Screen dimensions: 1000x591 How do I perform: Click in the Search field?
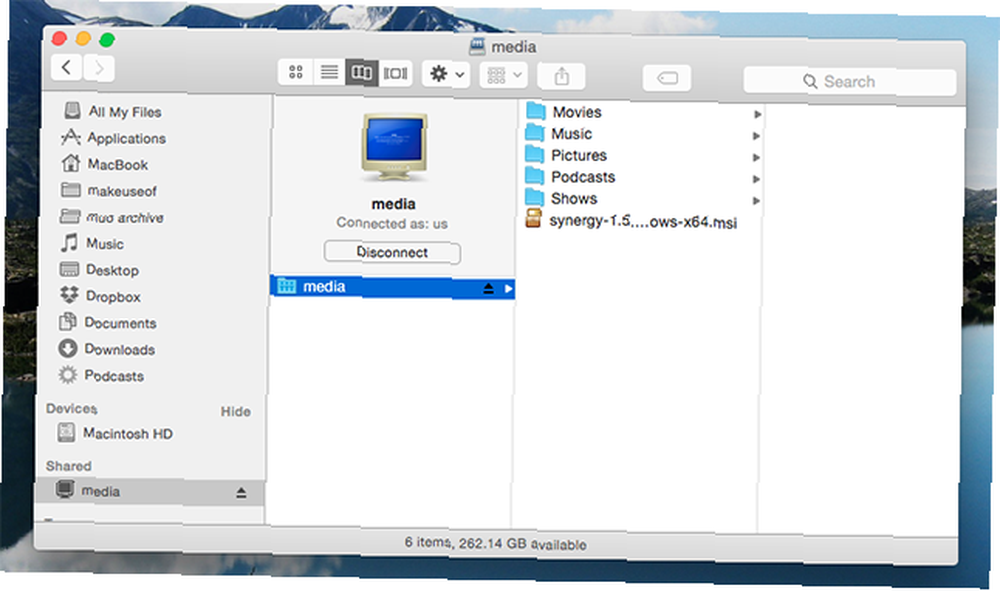(849, 82)
